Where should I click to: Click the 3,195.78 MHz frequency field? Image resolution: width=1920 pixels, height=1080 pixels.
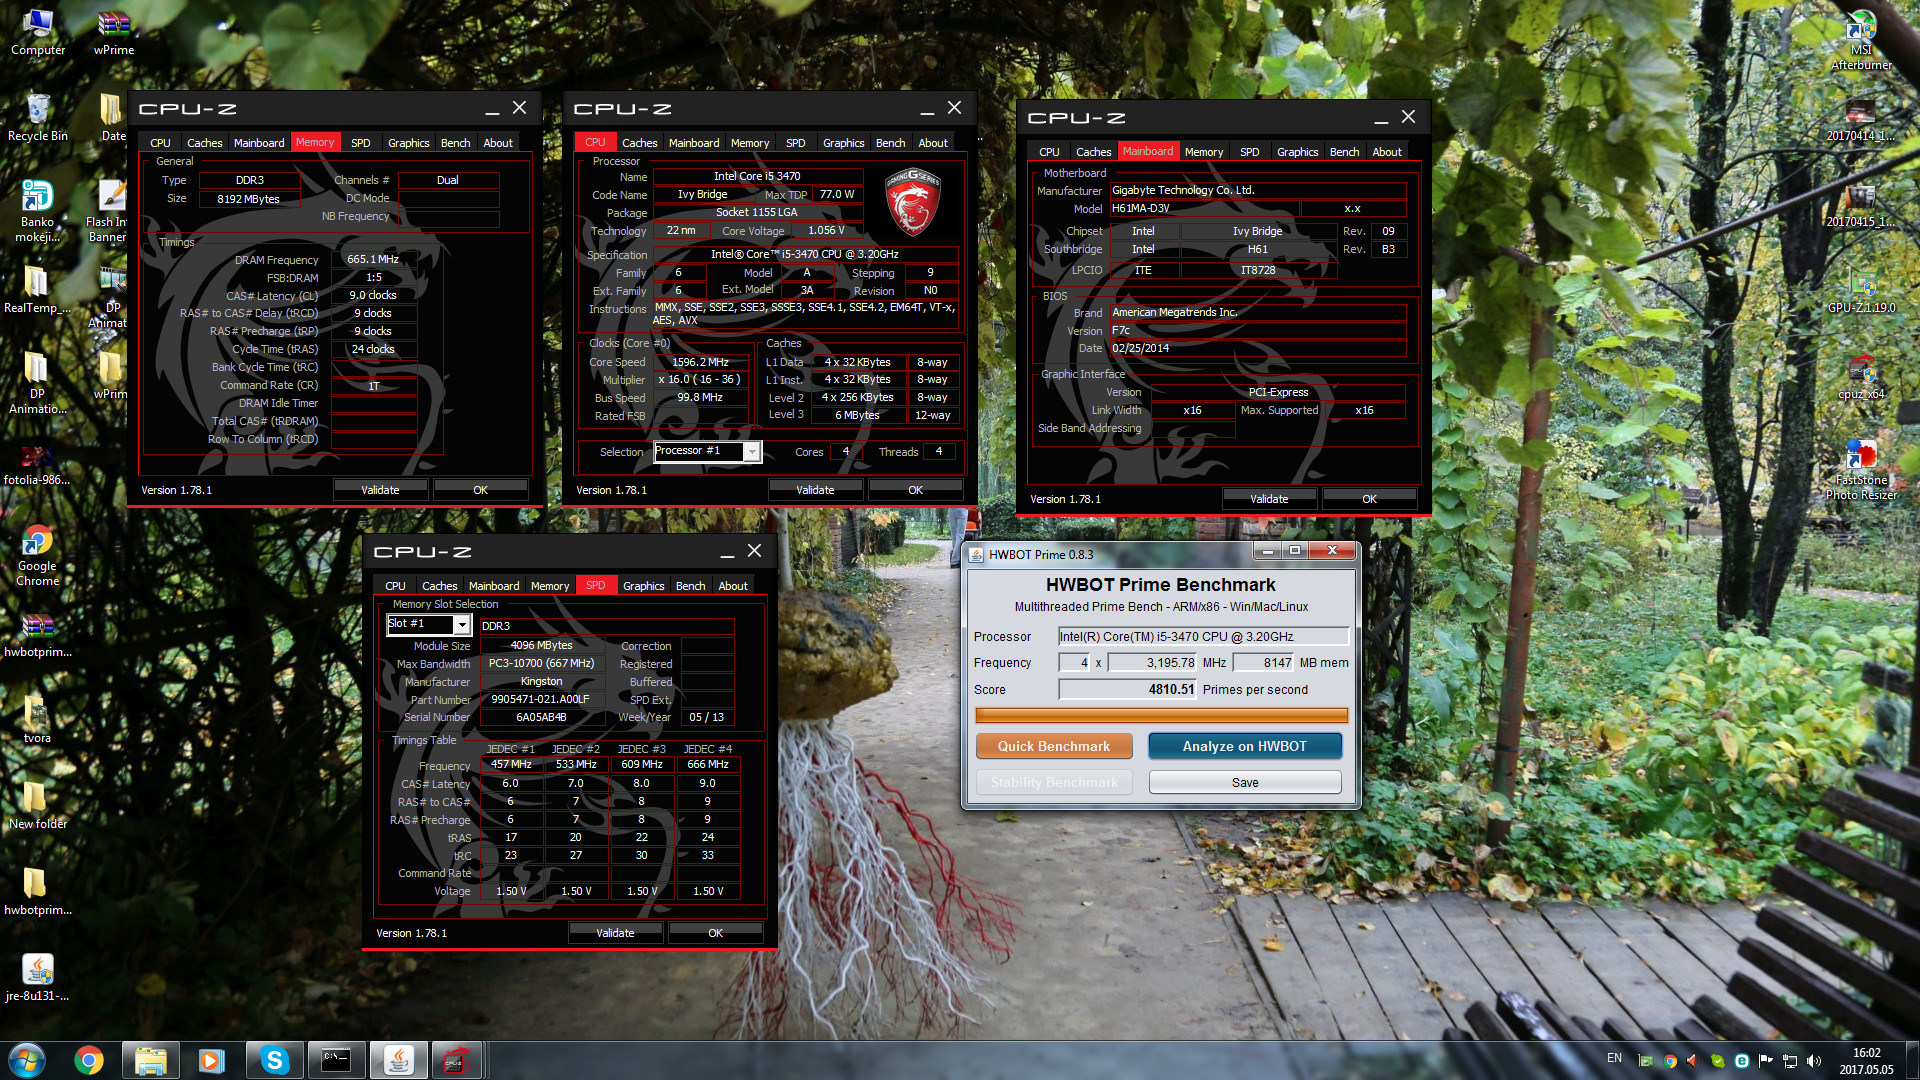[1153, 663]
